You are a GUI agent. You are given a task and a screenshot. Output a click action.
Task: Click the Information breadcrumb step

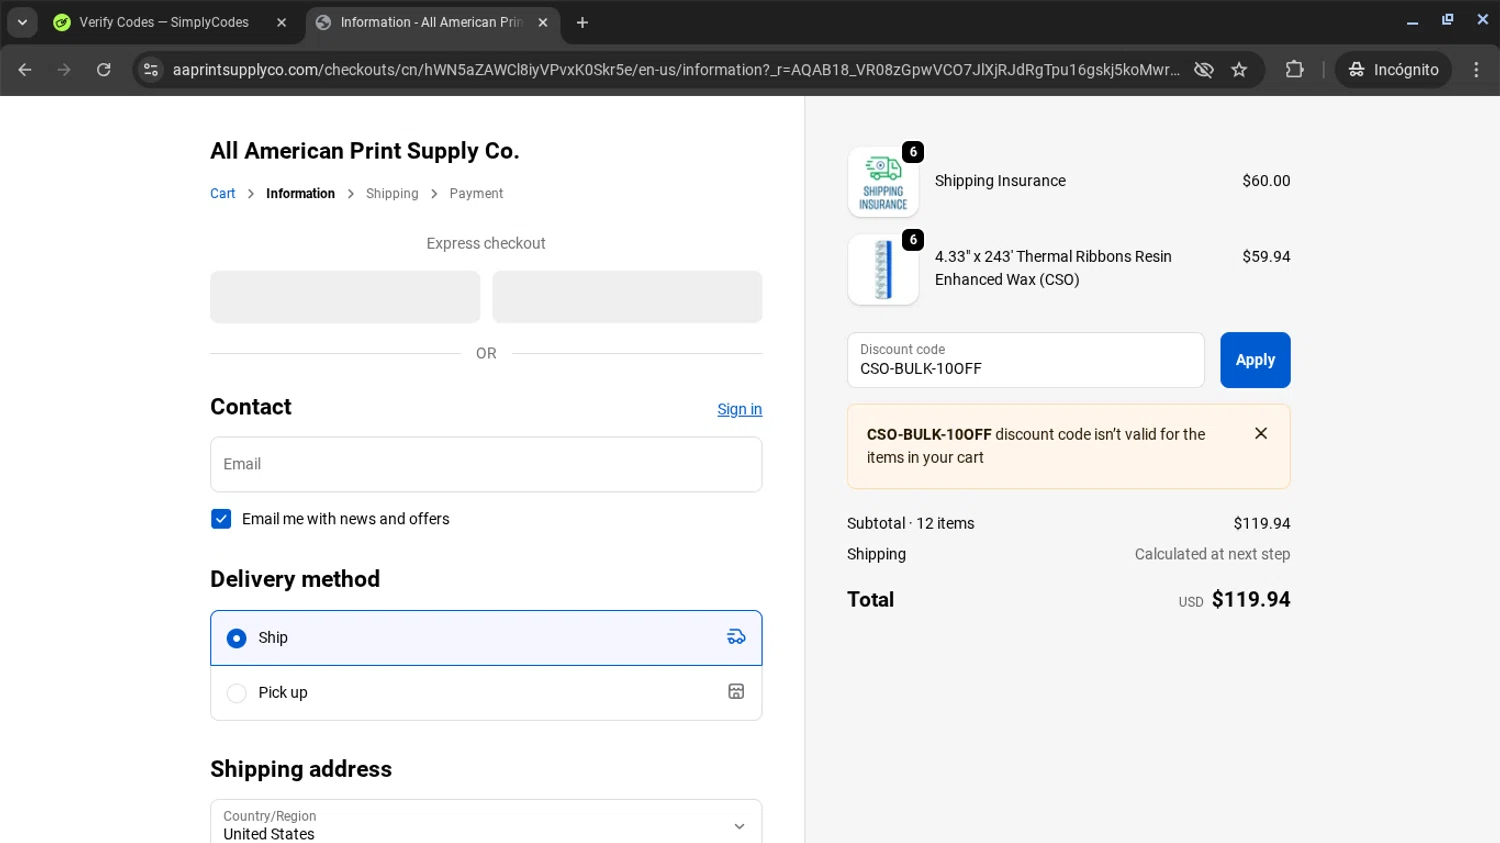click(x=300, y=194)
